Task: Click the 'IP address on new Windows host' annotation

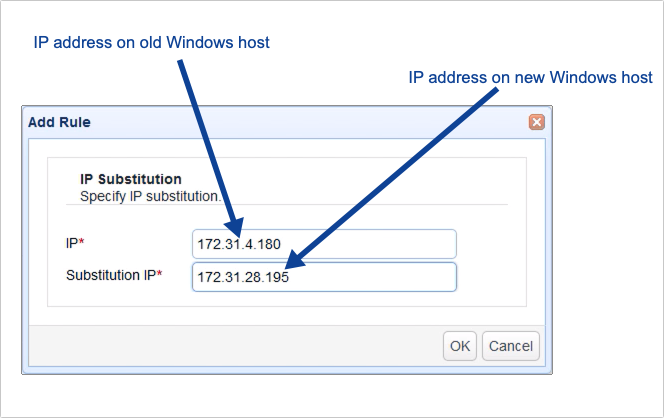Action: click(531, 77)
